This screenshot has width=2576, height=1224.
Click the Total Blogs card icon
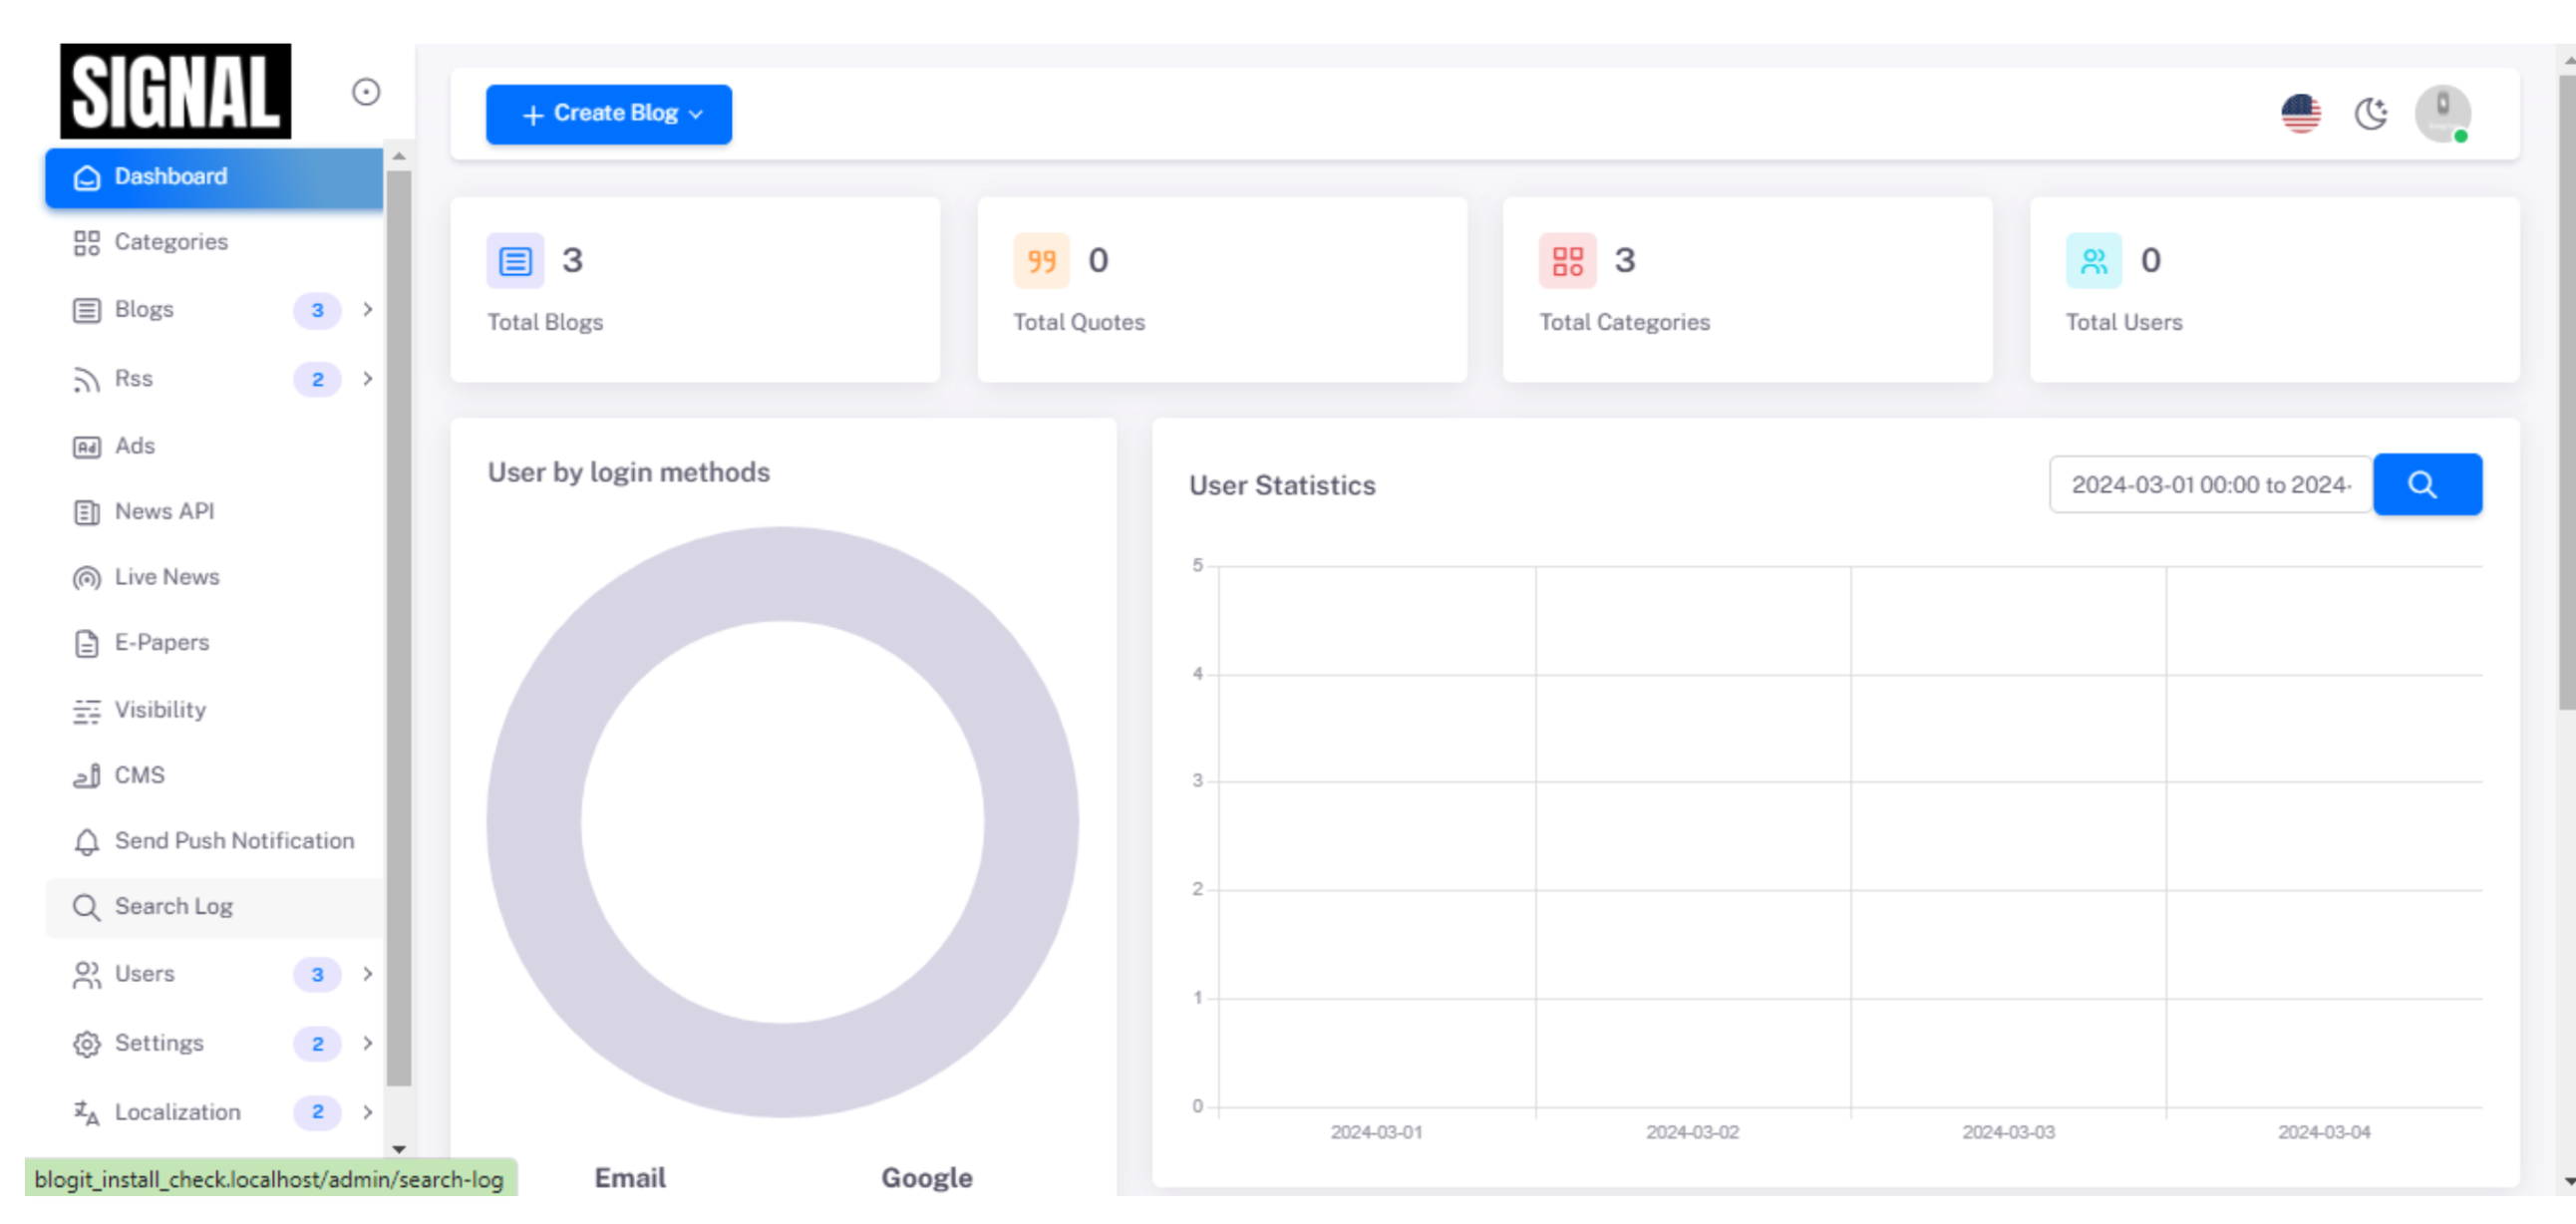515,261
